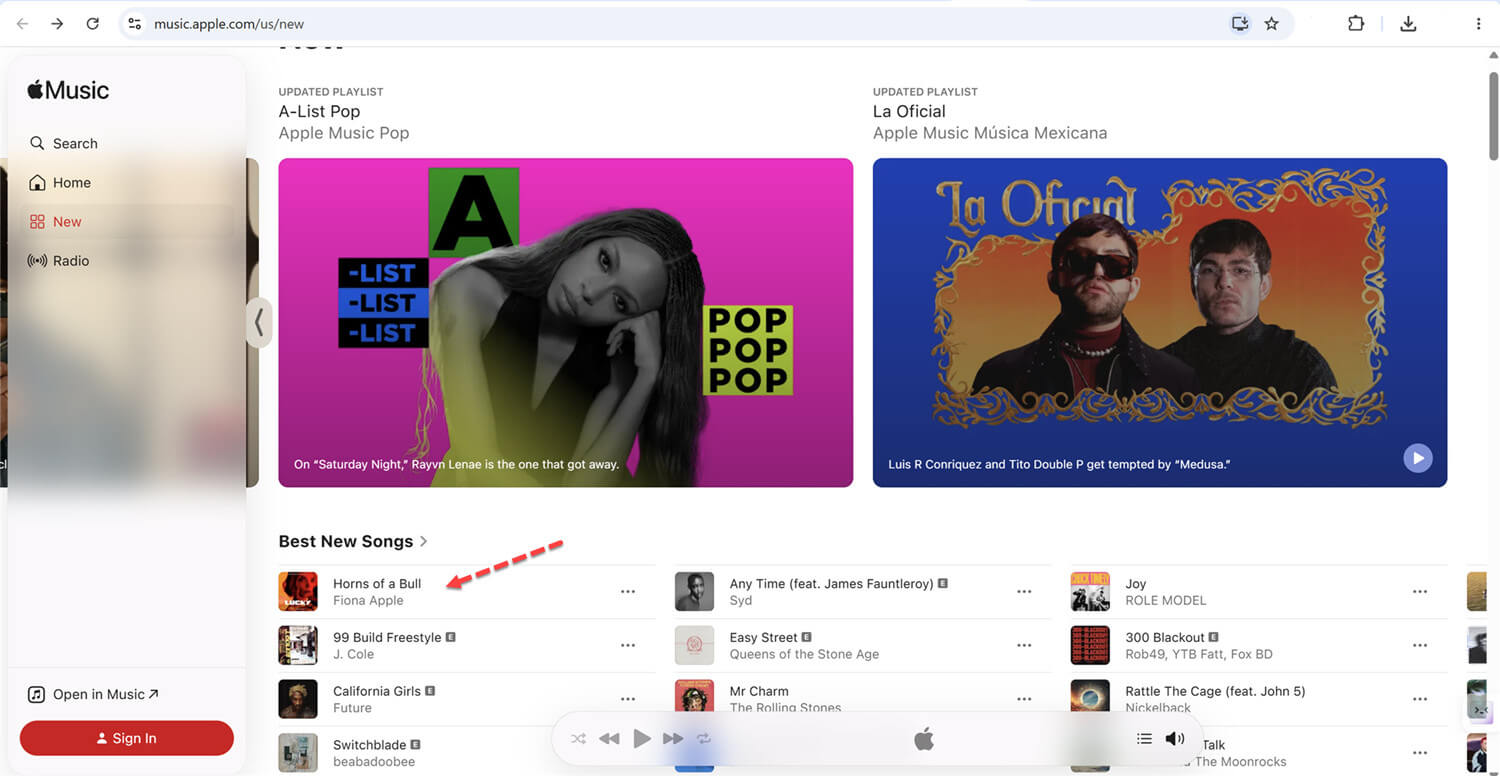This screenshot has width=1500, height=776.
Task: Open more options for Horns of a Bull
Action: tap(628, 592)
